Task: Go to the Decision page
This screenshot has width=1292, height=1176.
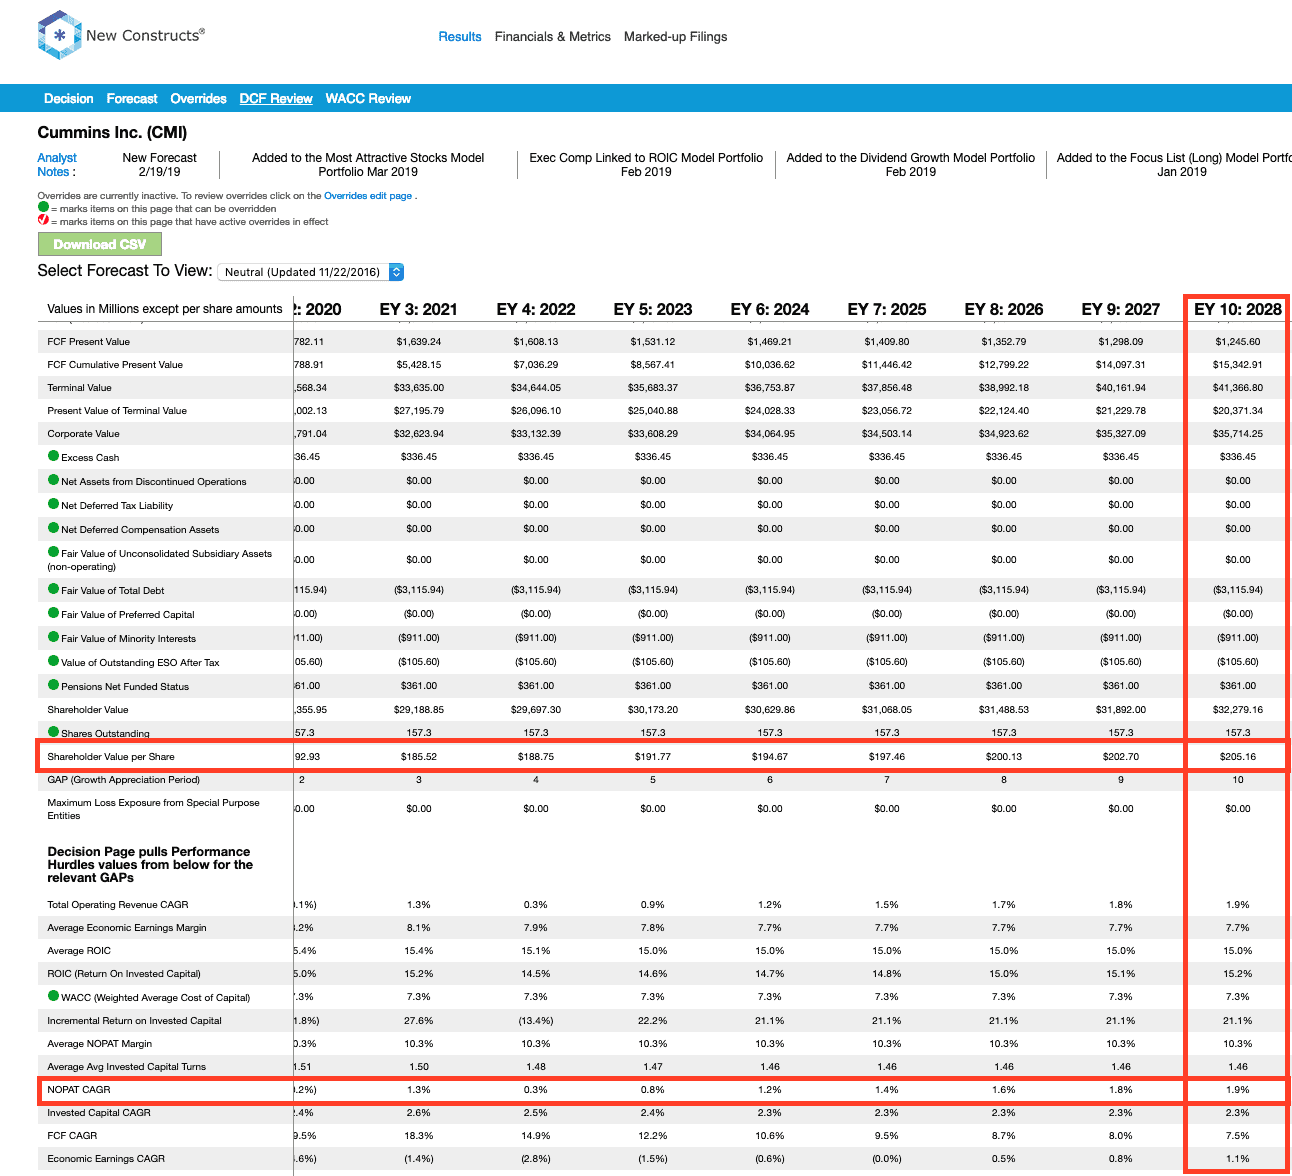Action: click(69, 99)
